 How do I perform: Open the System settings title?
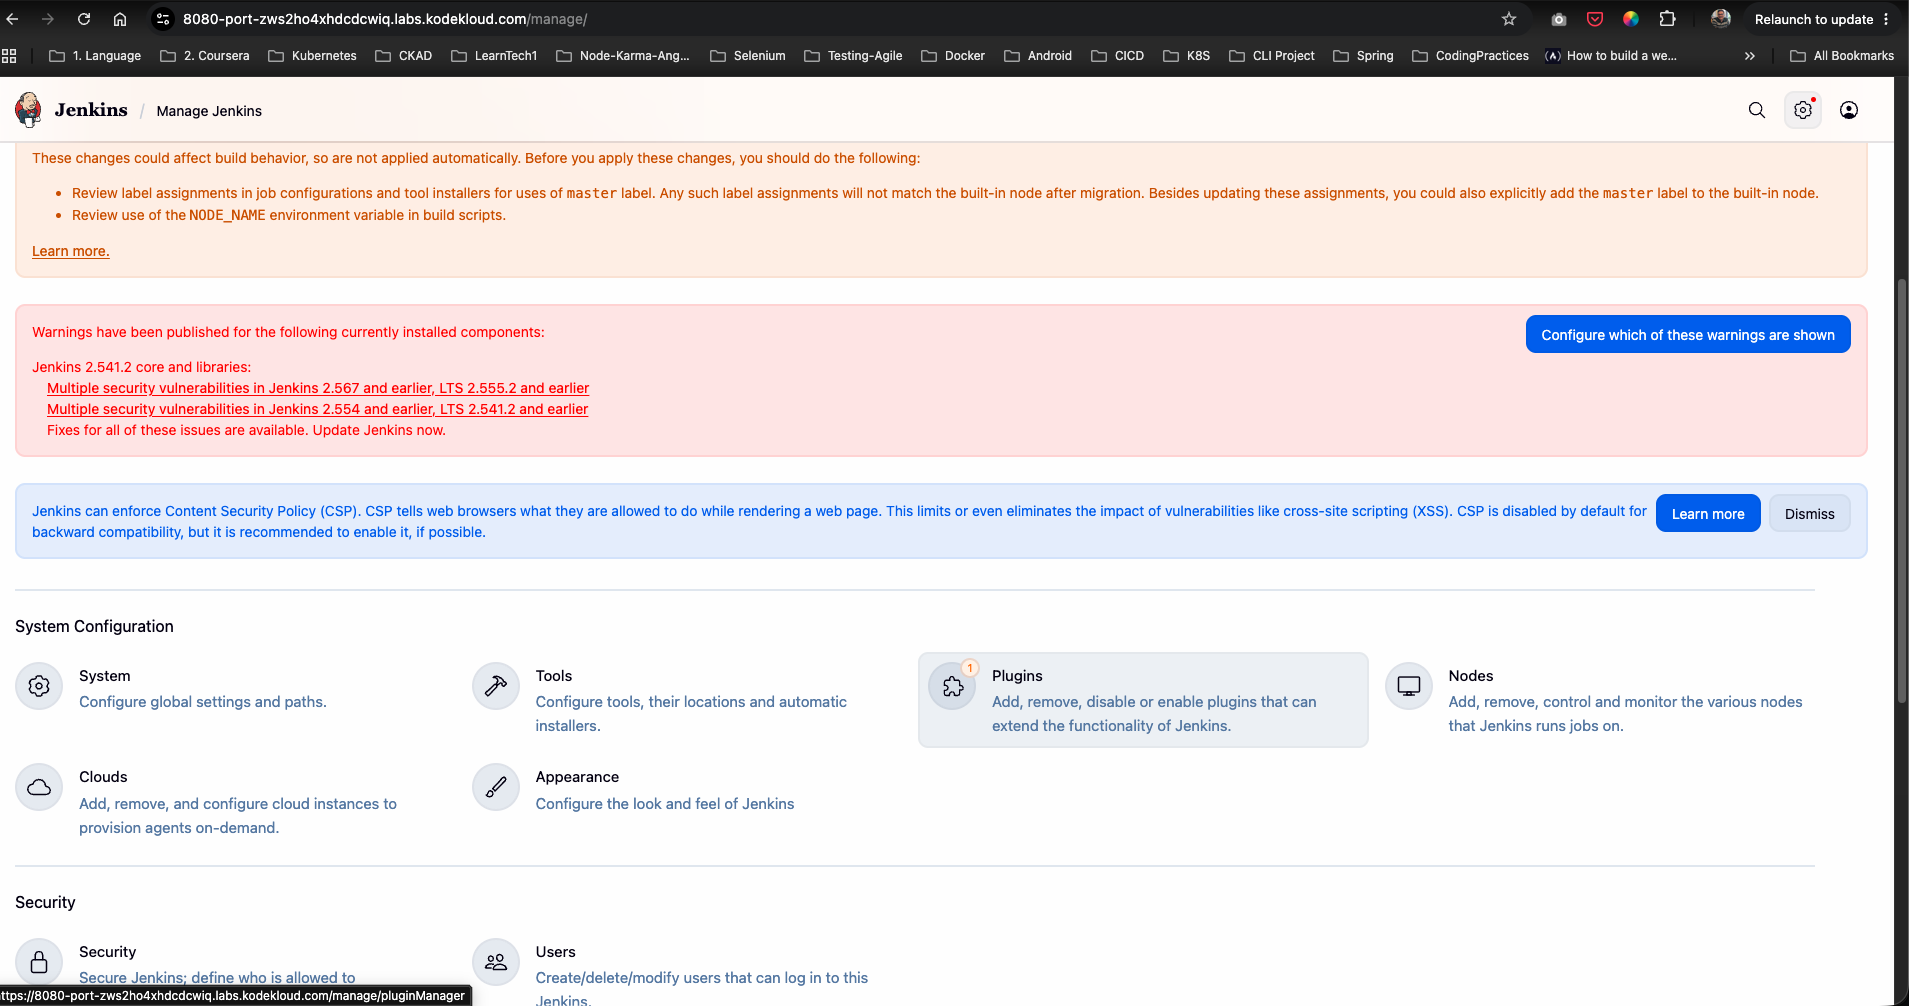[105, 676]
